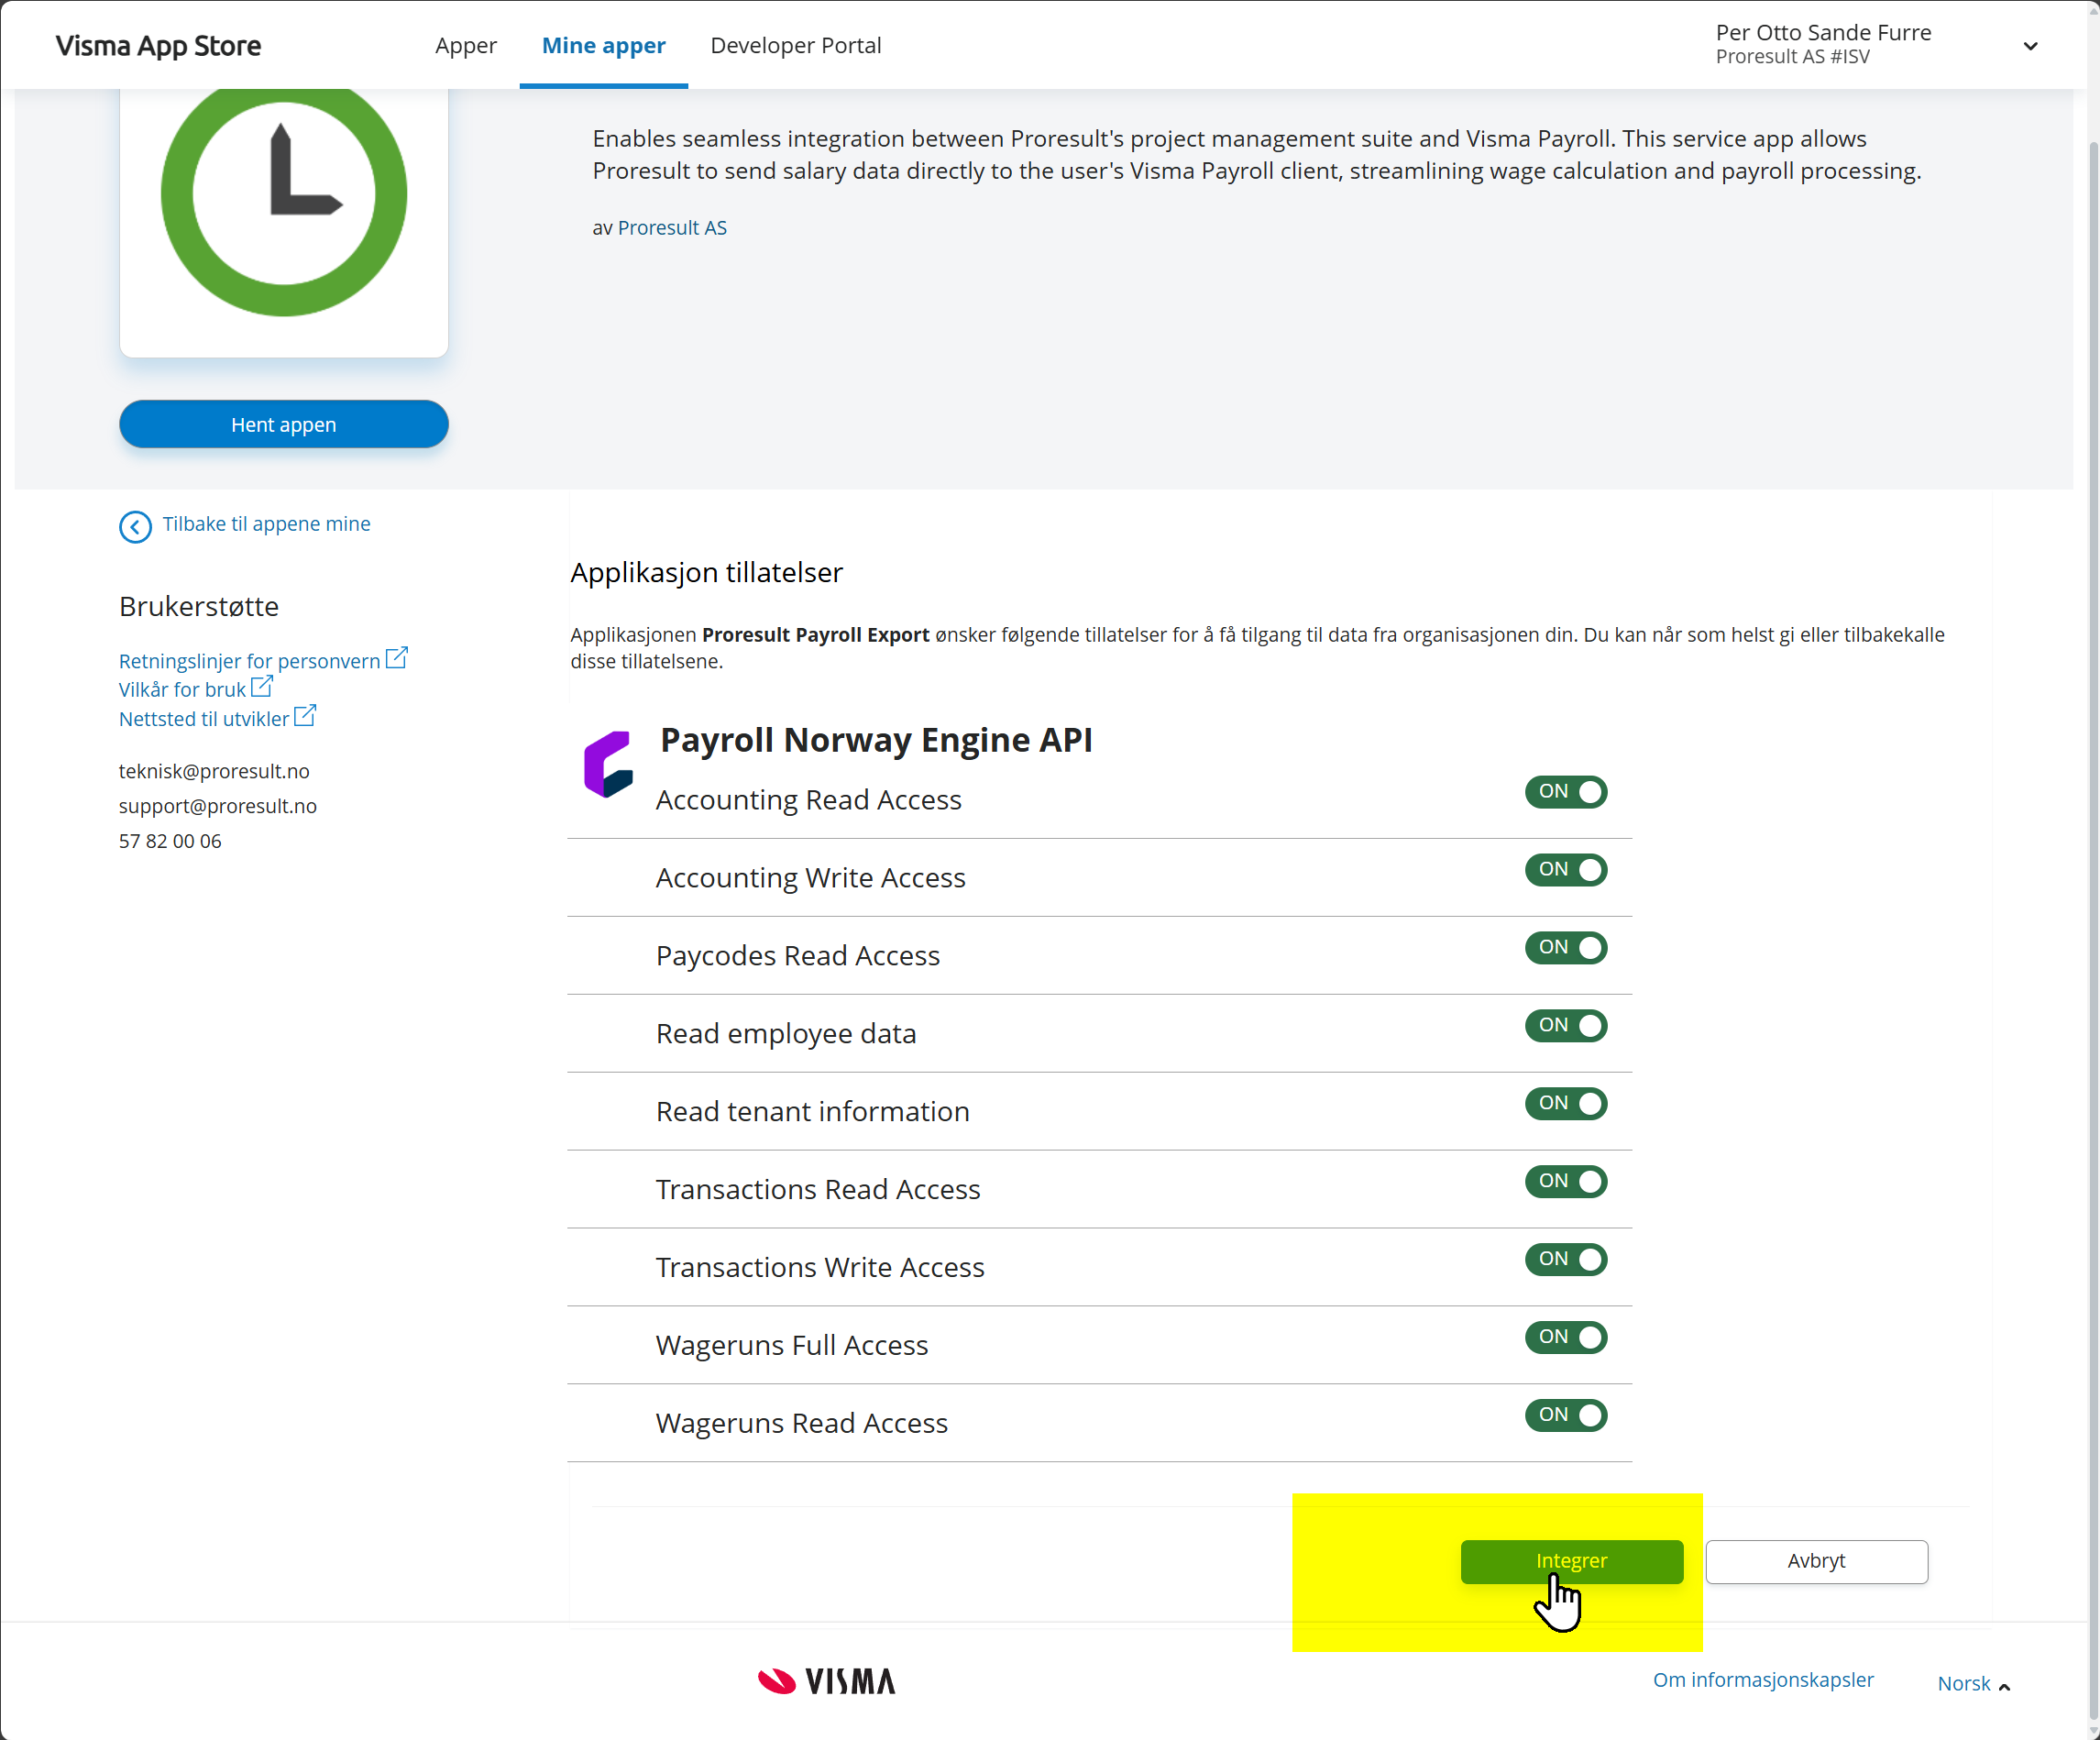Image resolution: width=2100 pixels, height=1740 pixels.
Task: Click the Per Otto Sande Furre name
Action: (x=1824, y=32)
